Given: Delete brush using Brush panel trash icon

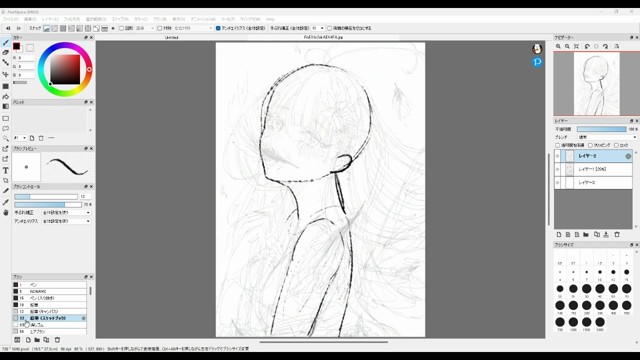Looking at the screenshot, I should pyautogui.click(x=57, y=340).
